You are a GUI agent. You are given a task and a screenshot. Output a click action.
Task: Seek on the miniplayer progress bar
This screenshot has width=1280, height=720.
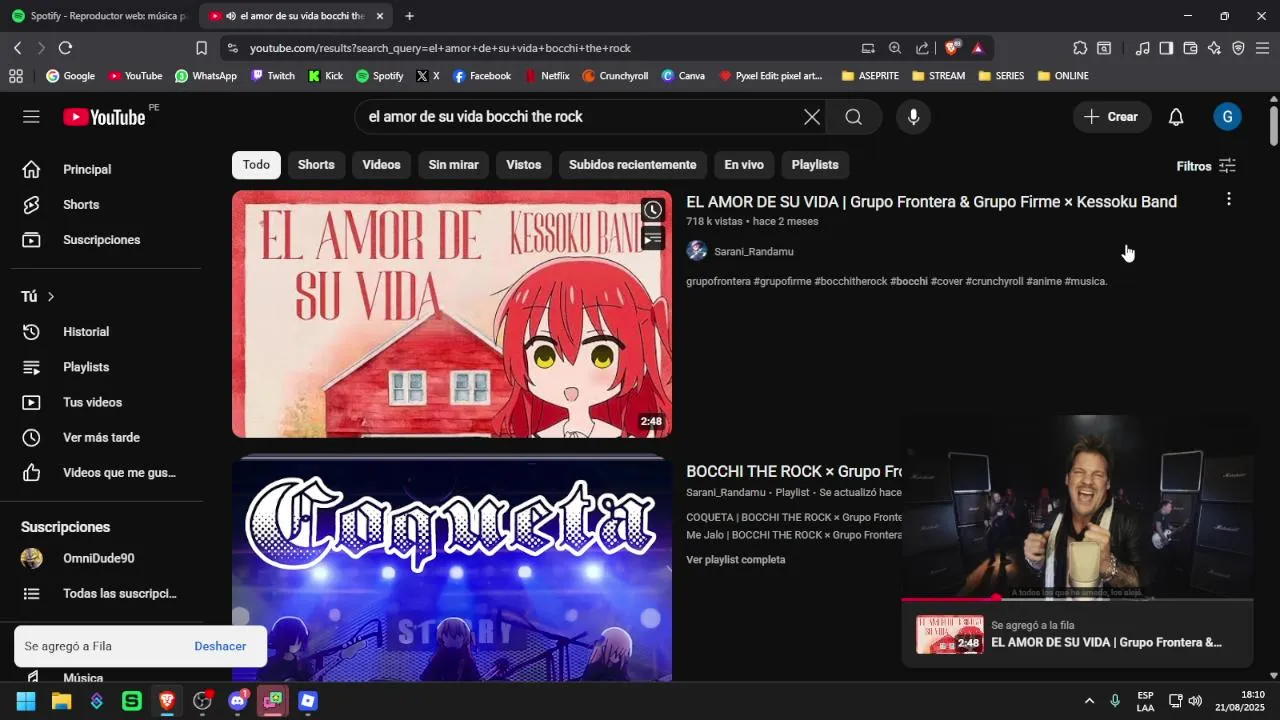[x=1077, y=599]
